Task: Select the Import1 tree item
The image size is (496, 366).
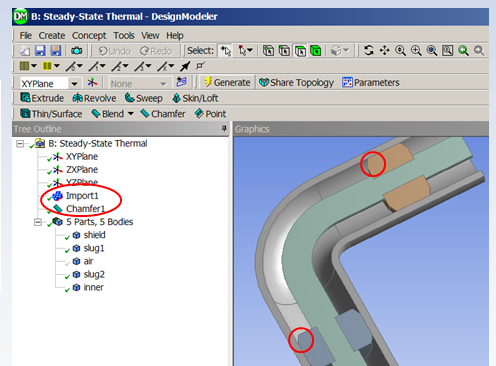Action: (82, 196)
